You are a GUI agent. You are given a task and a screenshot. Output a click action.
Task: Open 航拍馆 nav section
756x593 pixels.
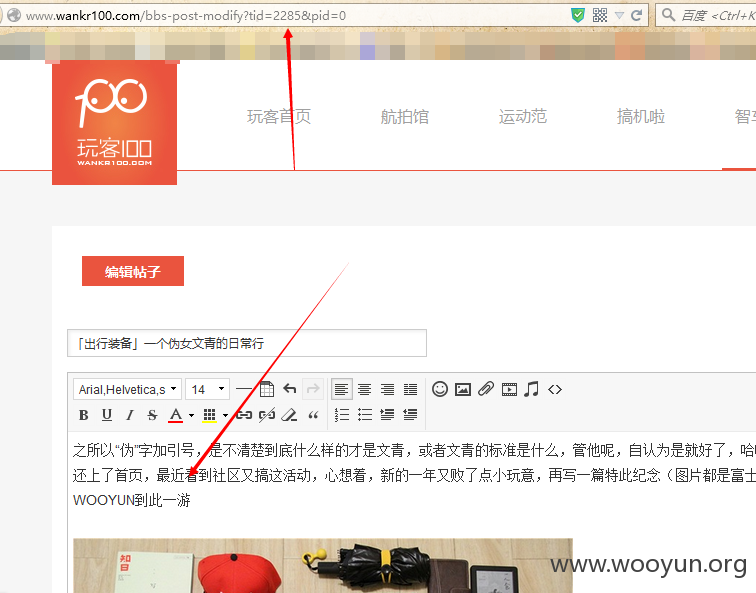point(405,117)
